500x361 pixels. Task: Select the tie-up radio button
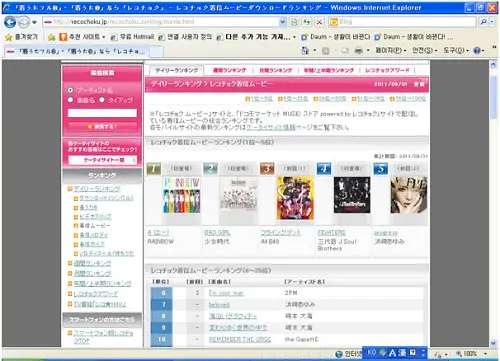[x=102, y=100]
